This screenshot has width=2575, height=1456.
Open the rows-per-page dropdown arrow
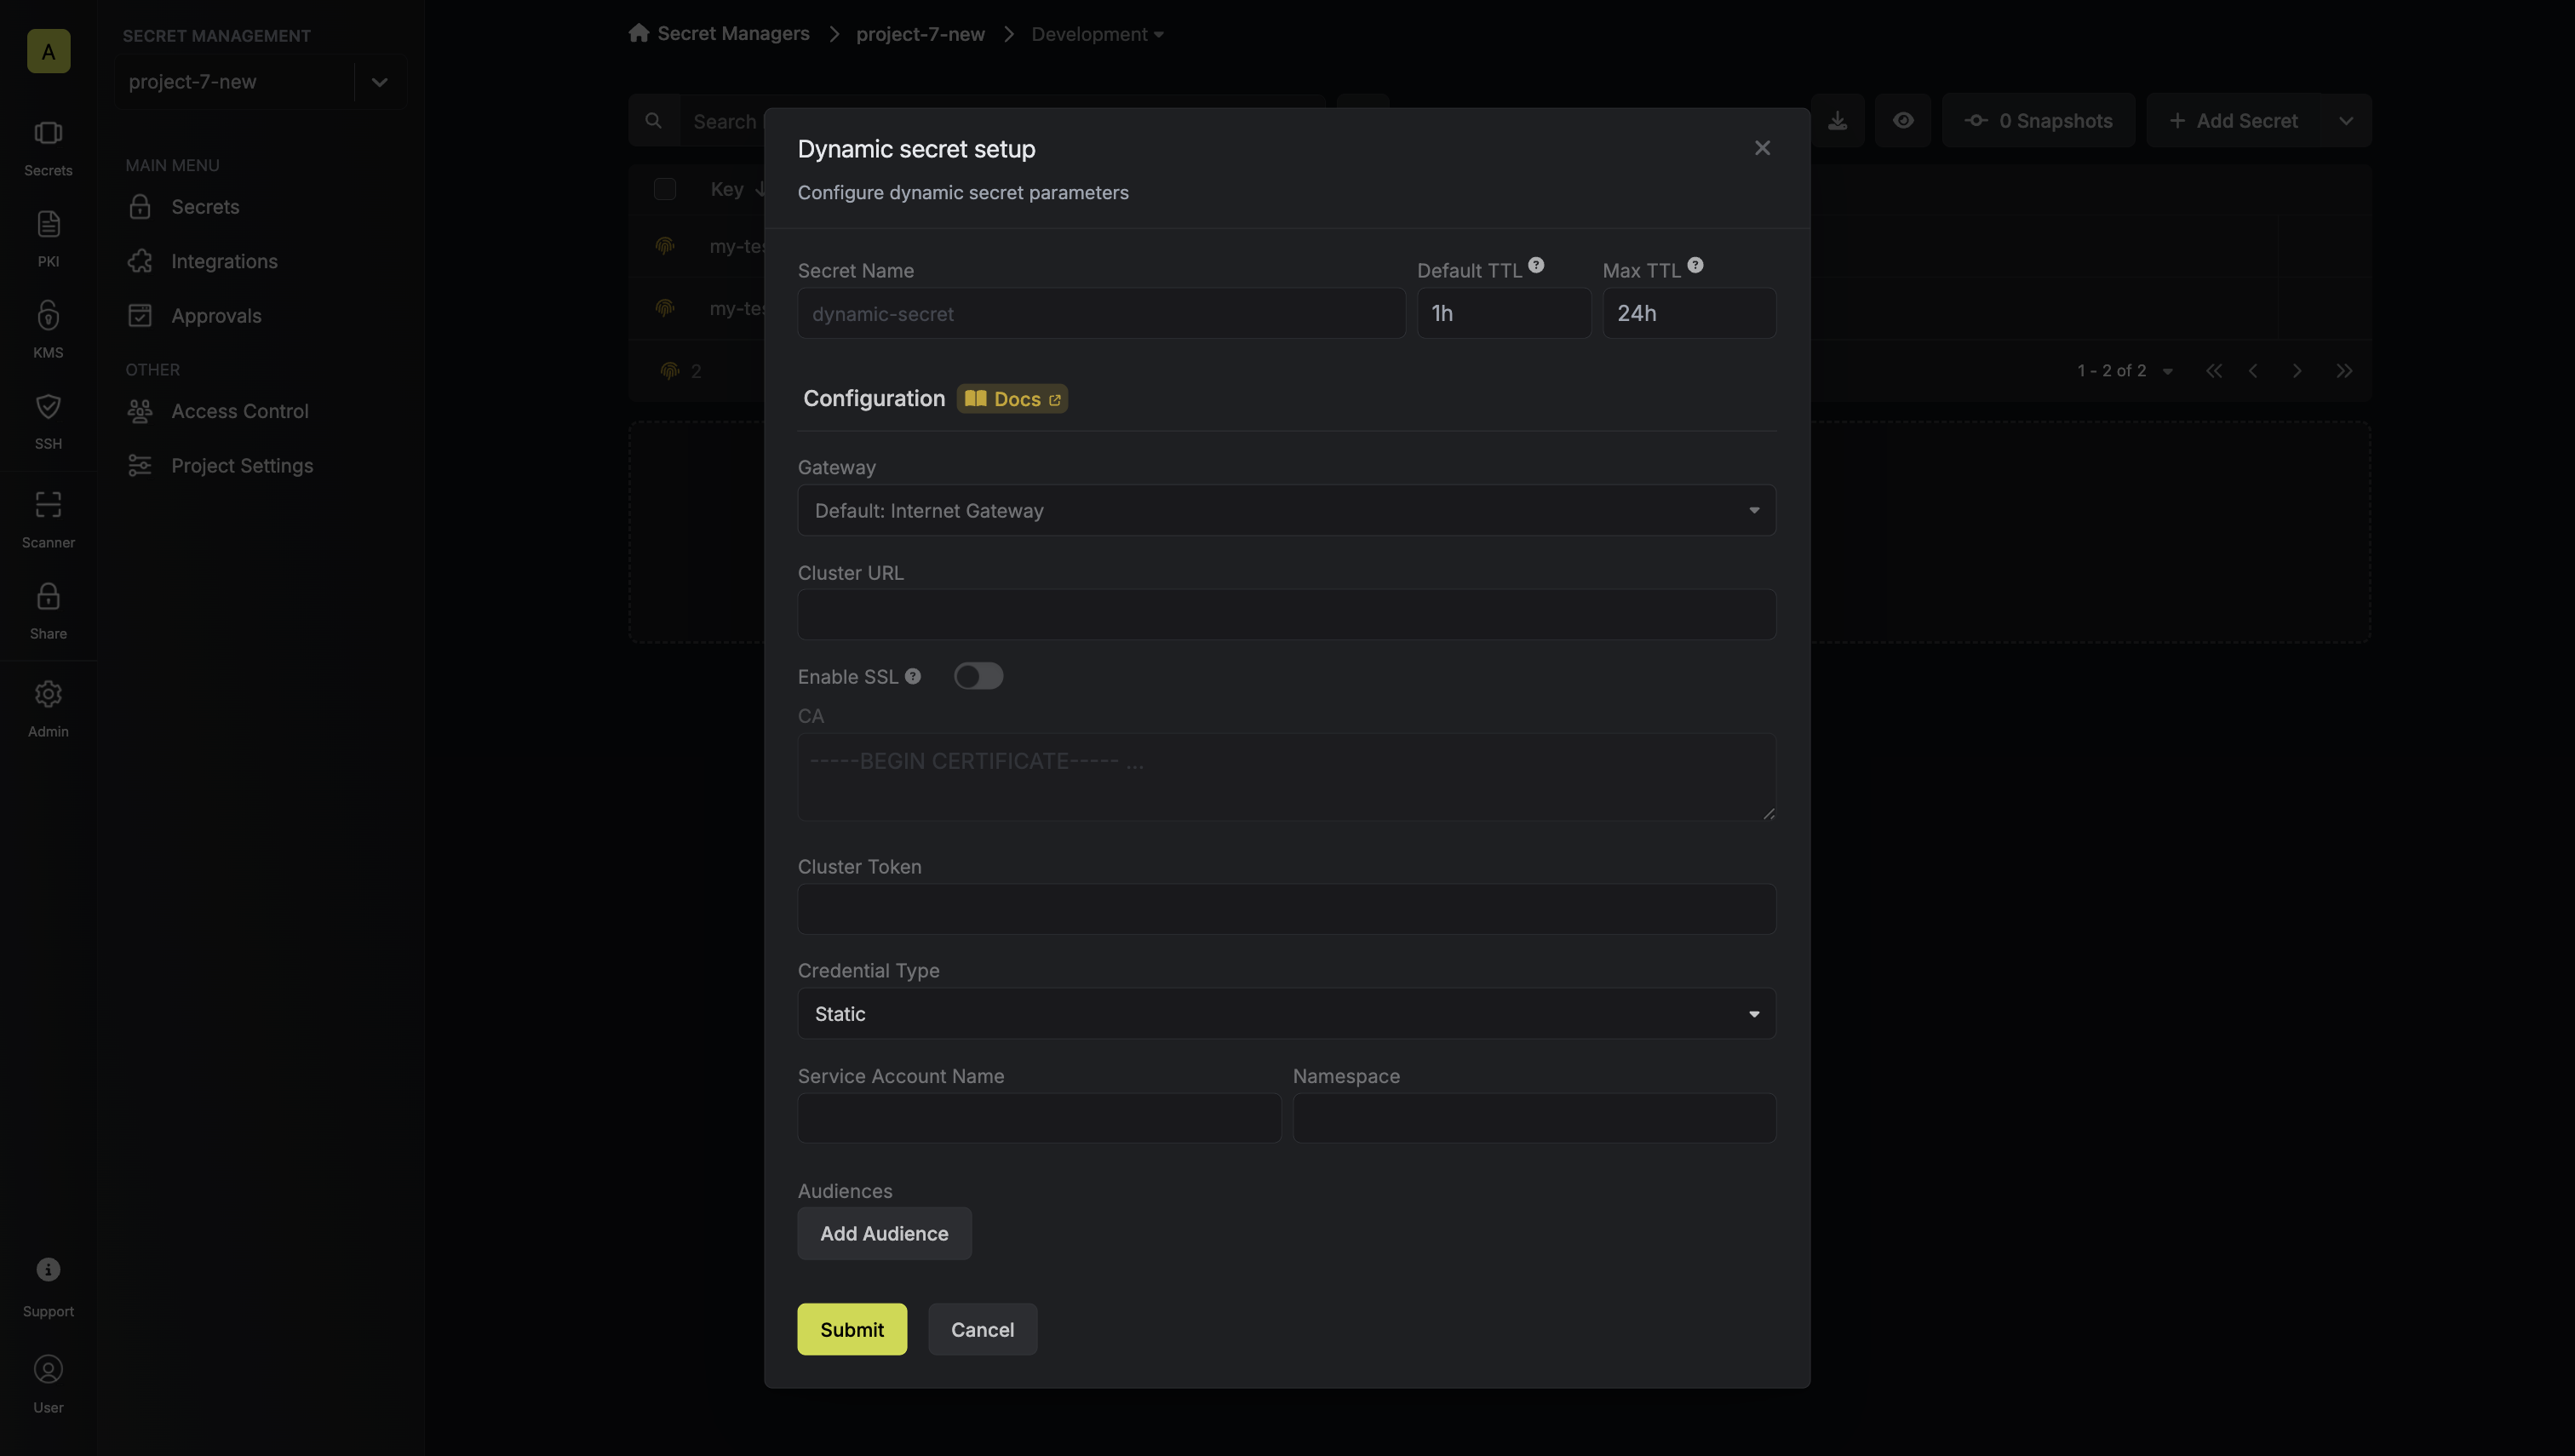2168,371
